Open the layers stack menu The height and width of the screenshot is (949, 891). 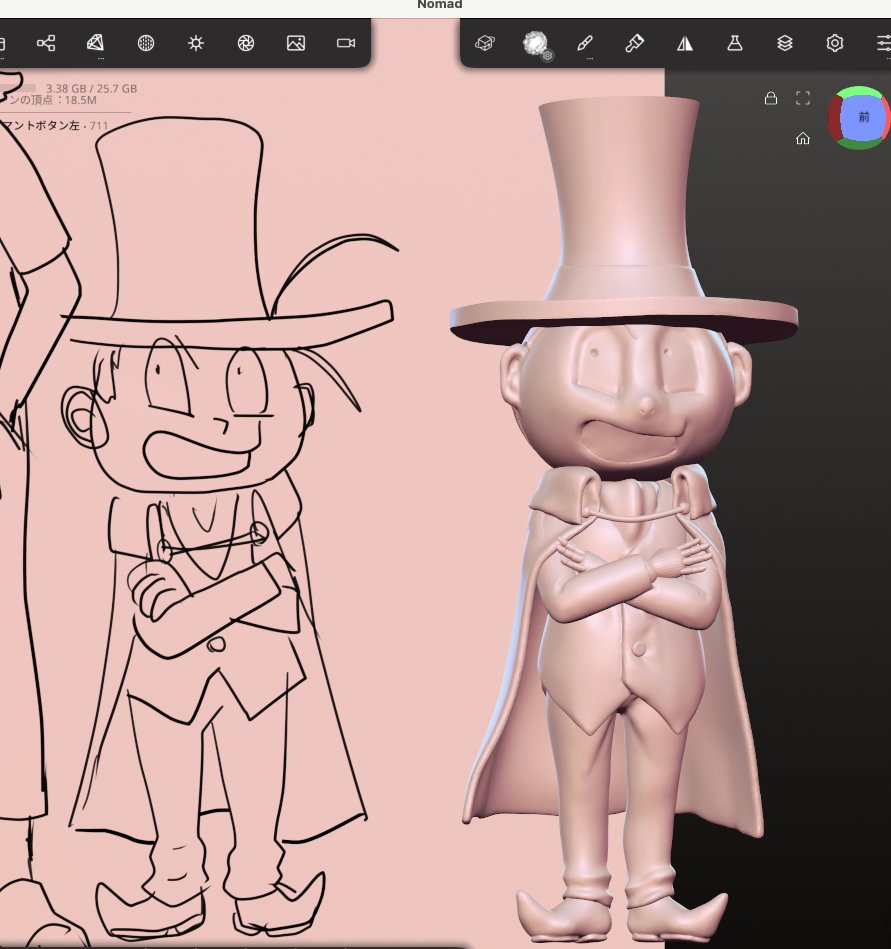point(784,43)
